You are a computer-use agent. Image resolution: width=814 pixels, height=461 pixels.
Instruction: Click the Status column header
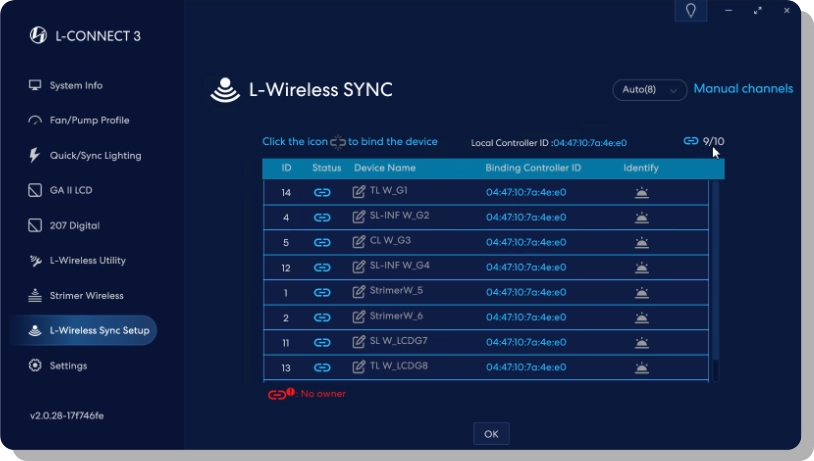[327, 168]
